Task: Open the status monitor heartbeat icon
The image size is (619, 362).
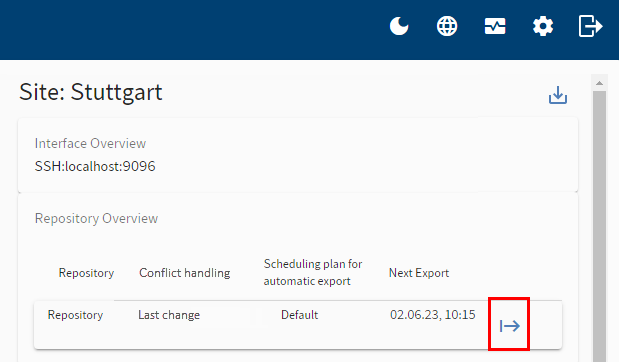Action: pos(495,26)
